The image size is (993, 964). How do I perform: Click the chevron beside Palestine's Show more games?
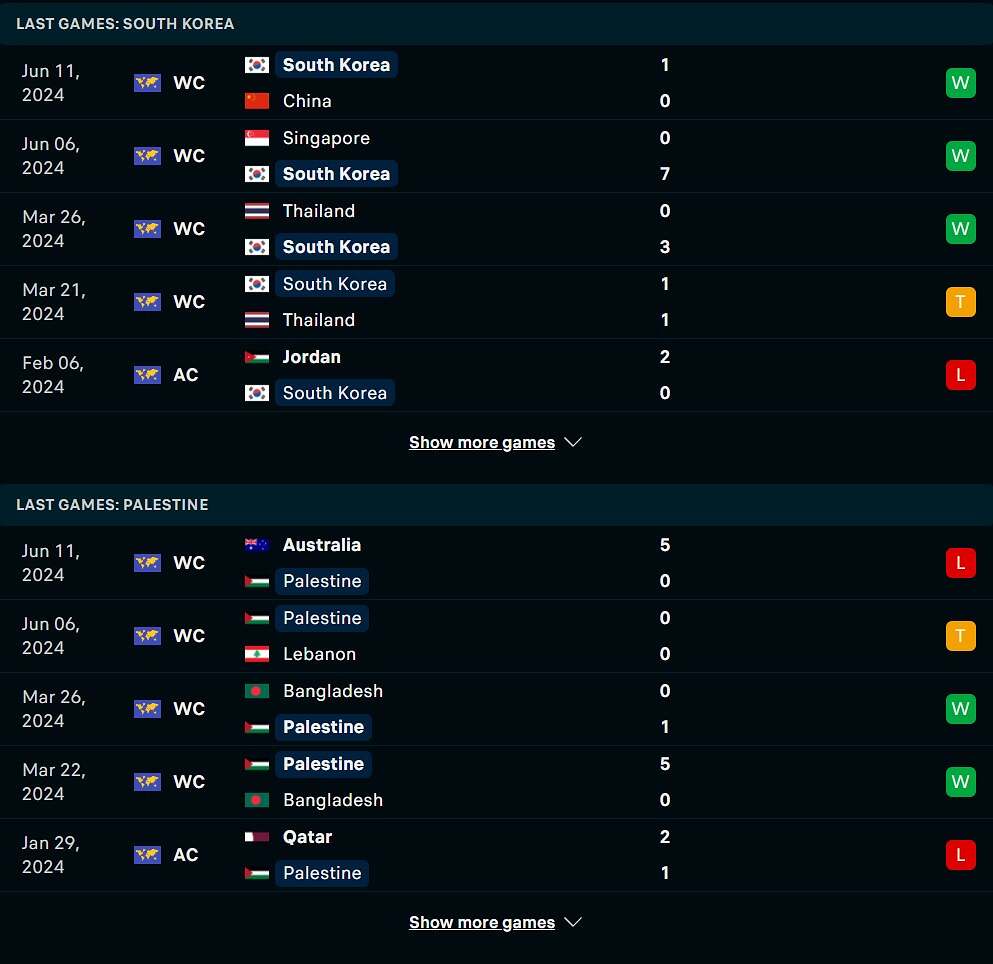pos(572,922)
